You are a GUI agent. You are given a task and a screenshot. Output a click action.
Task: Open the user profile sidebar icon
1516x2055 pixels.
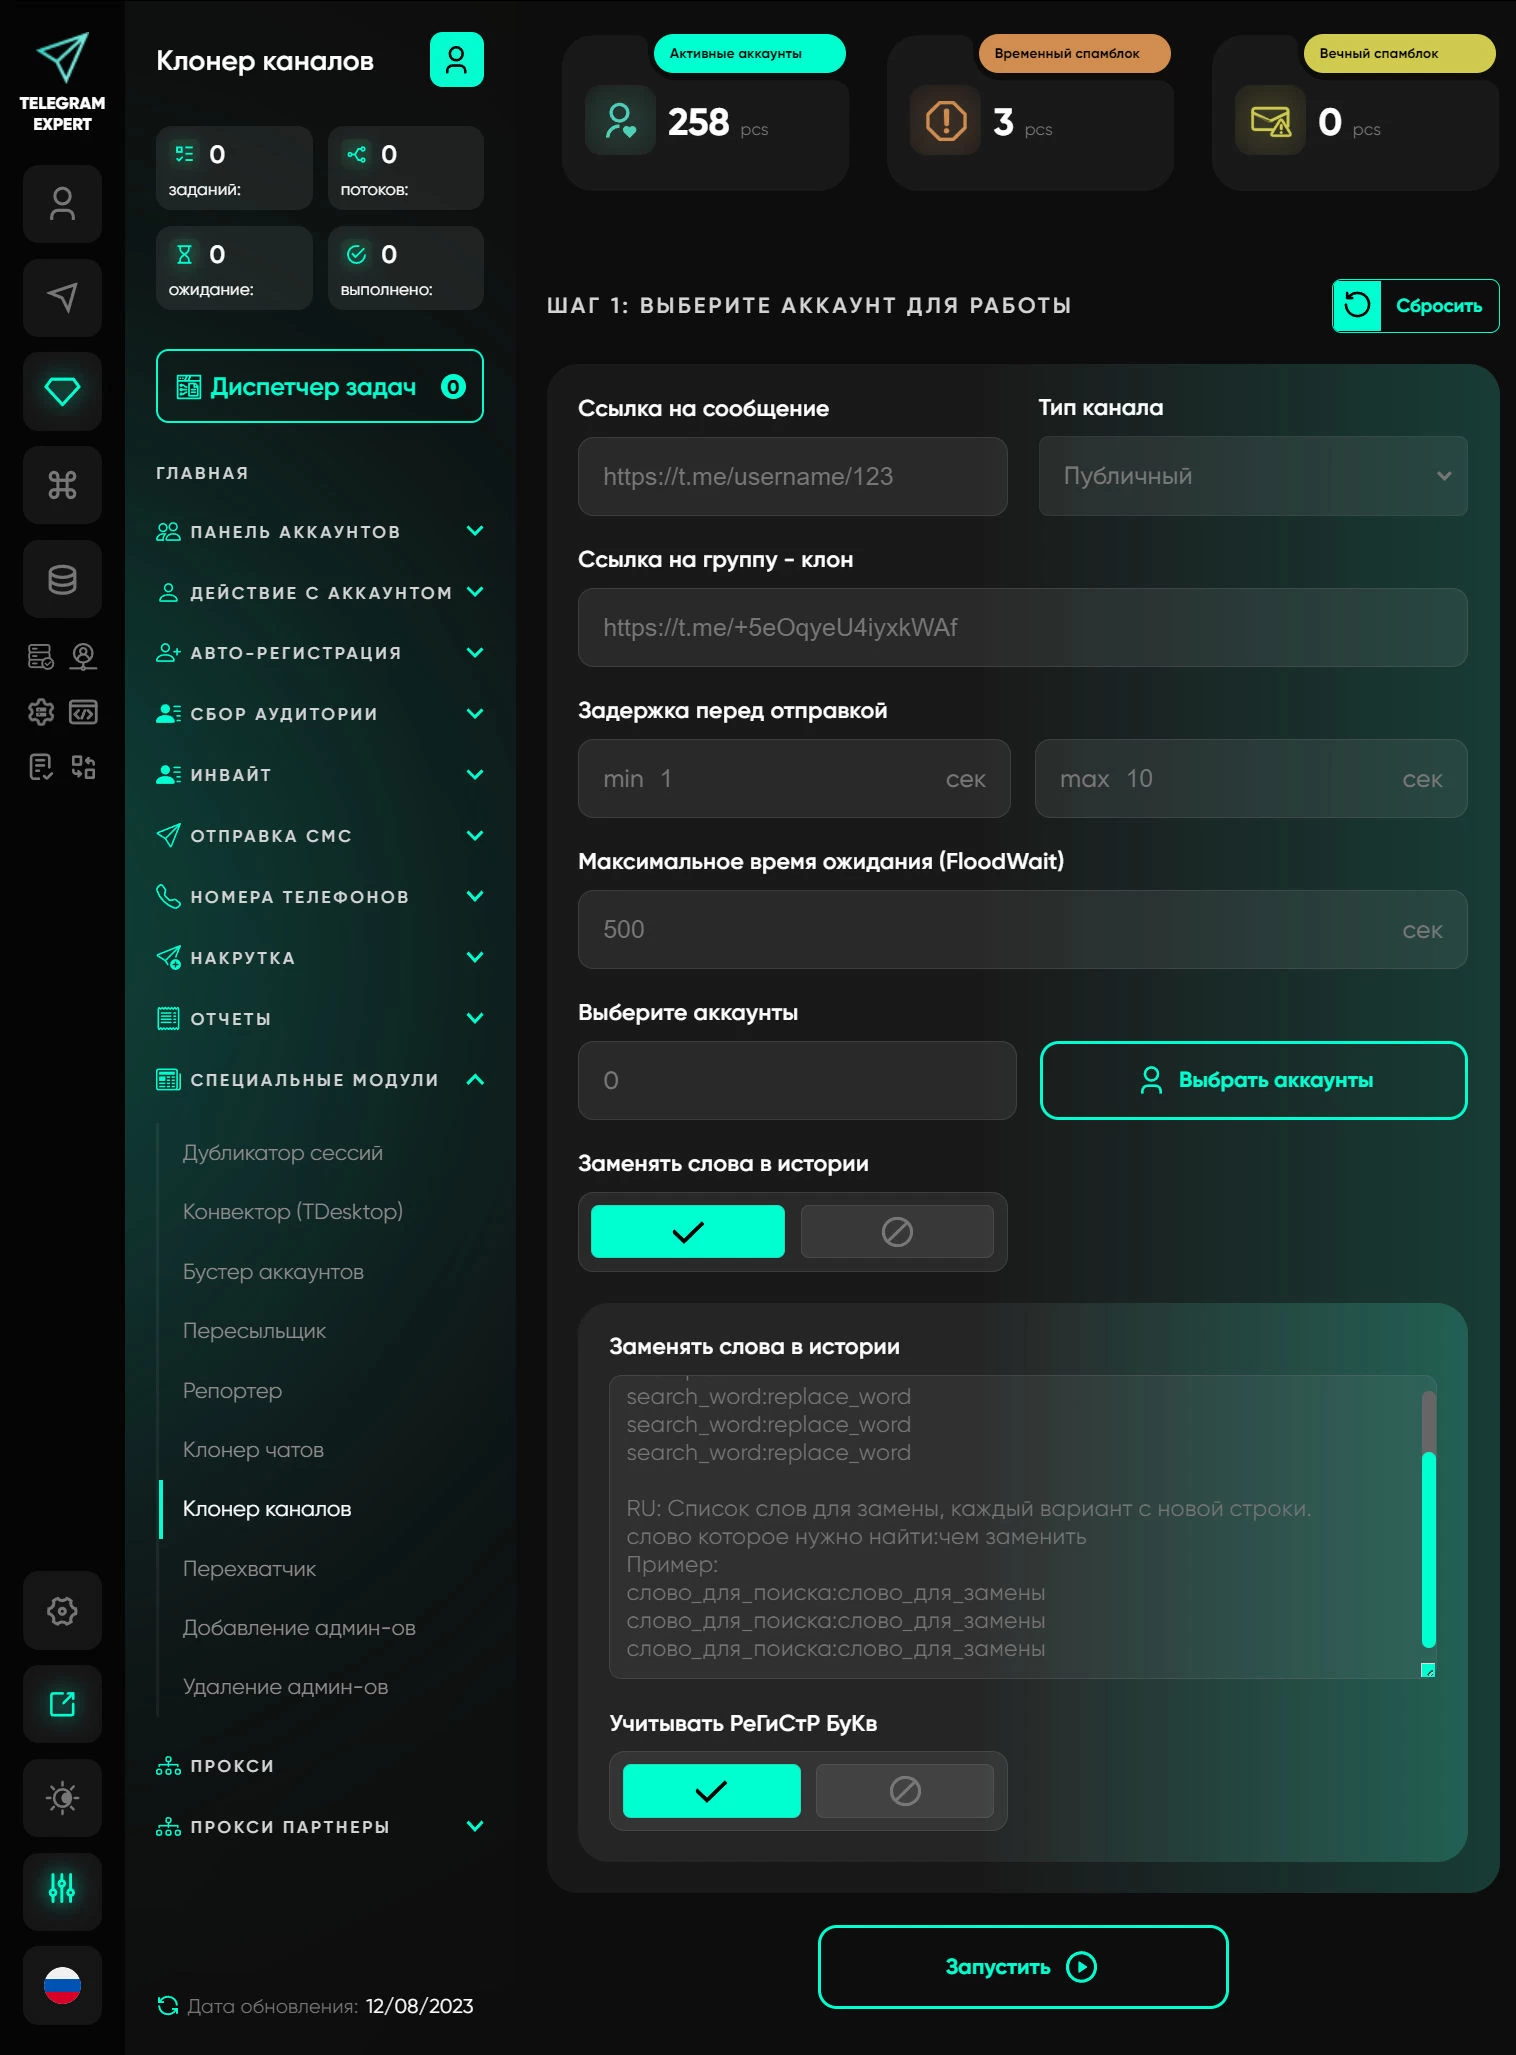(x=62, y=204)
